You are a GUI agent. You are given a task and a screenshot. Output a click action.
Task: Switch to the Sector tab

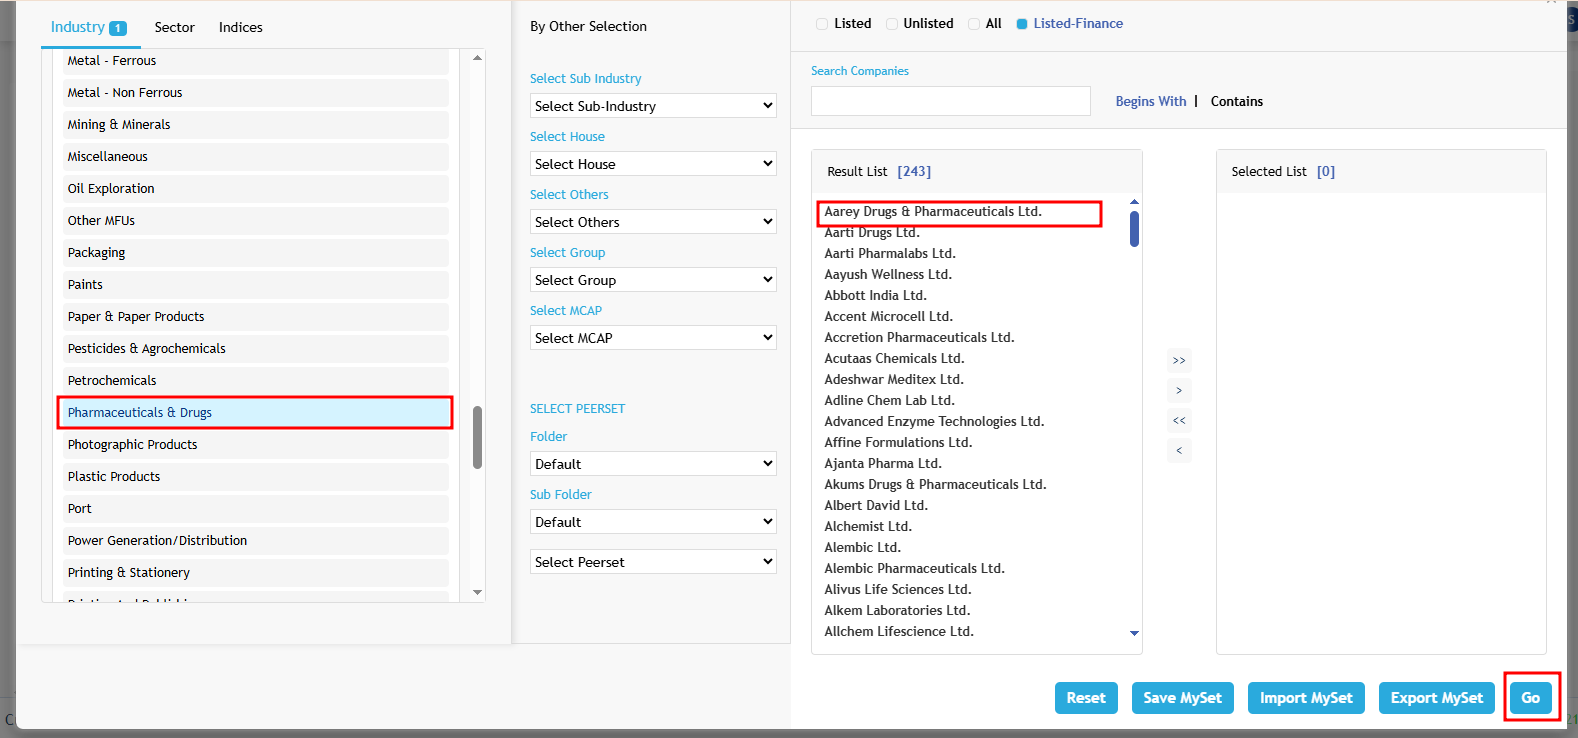click(x=174, y=27)
